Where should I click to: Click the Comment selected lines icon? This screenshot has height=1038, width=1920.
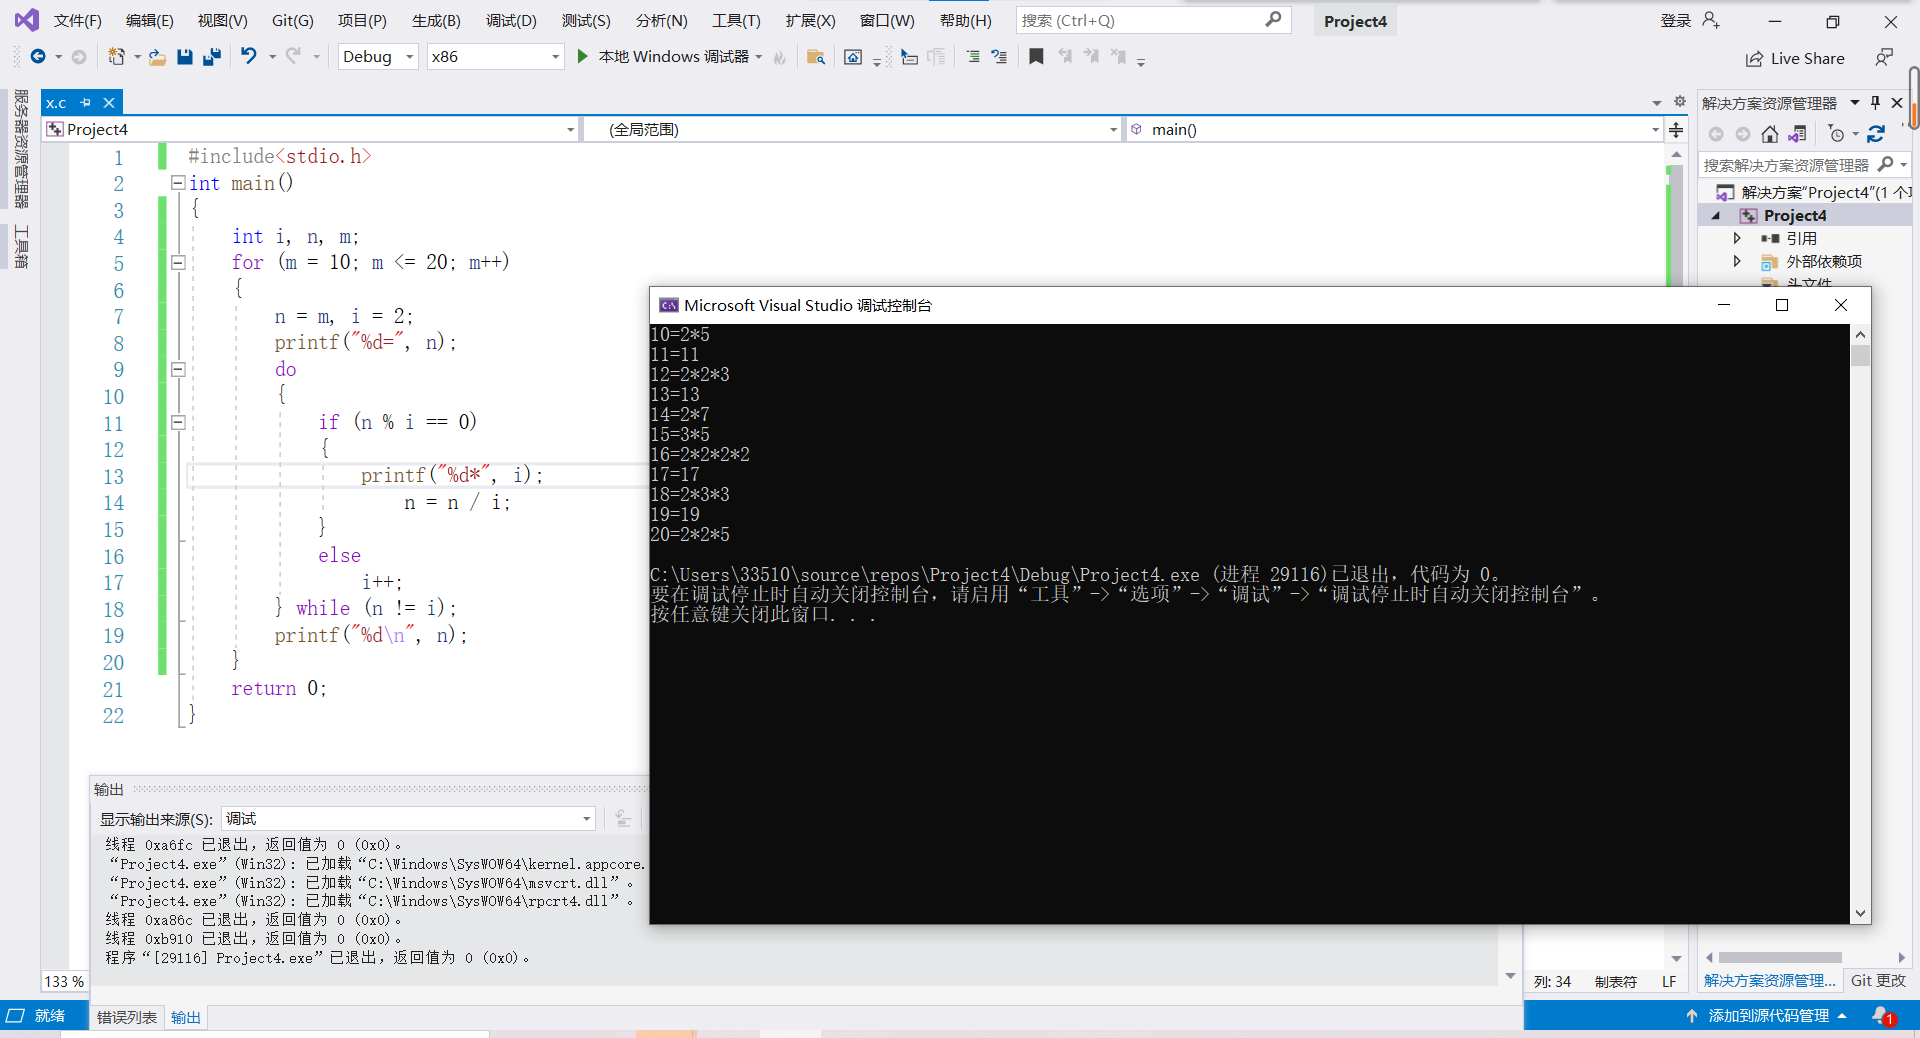coord(973,57)
